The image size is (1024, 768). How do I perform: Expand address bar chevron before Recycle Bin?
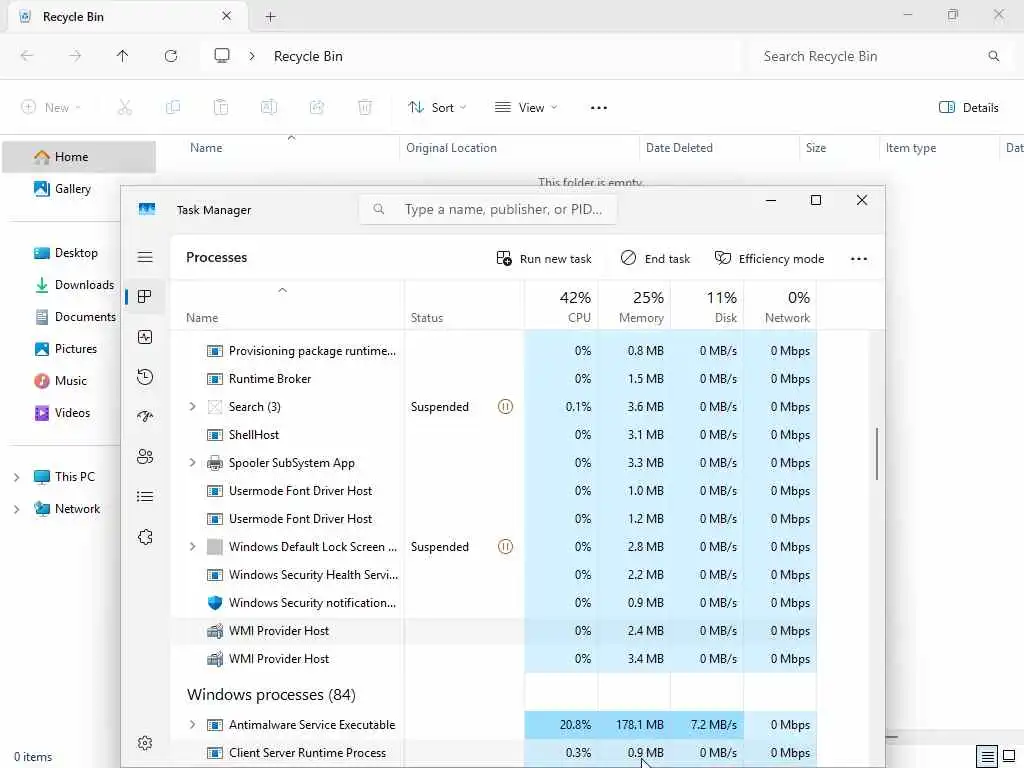point(252,56)
